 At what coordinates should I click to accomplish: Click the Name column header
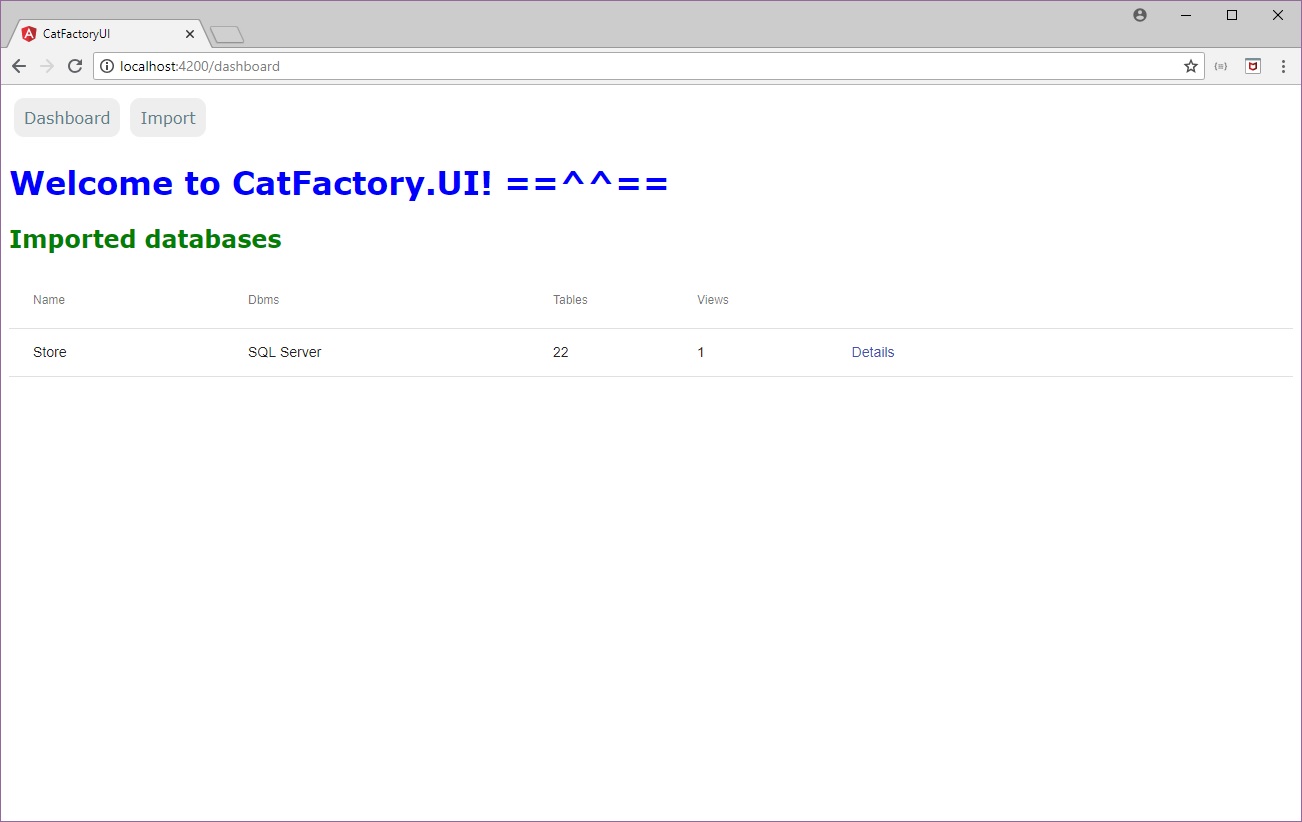click(49, 300)
